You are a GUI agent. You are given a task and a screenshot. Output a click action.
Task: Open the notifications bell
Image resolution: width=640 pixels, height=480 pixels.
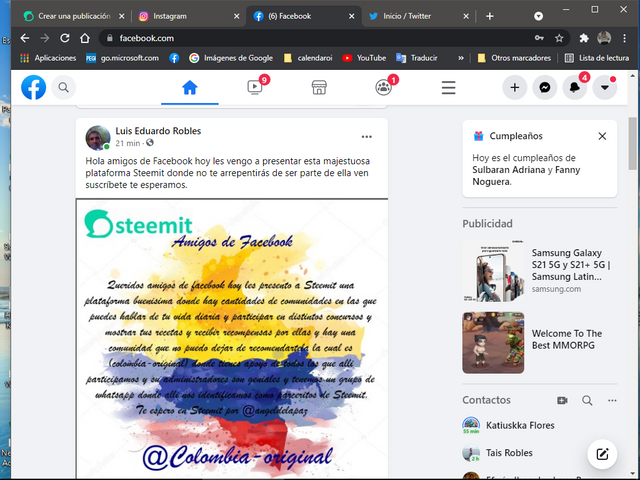pyautogui.click(x=575, y=87)
